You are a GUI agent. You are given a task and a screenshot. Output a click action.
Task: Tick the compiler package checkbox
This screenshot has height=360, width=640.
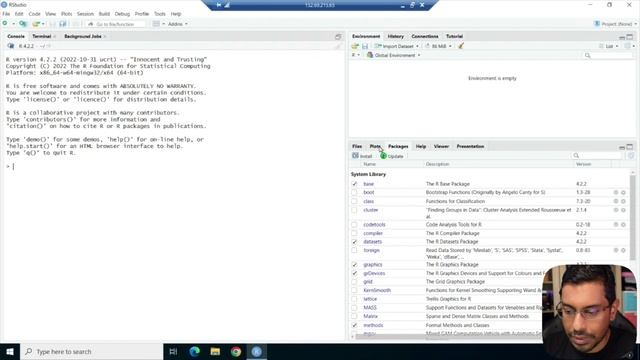pyautogui.click(x=354, y=233)
